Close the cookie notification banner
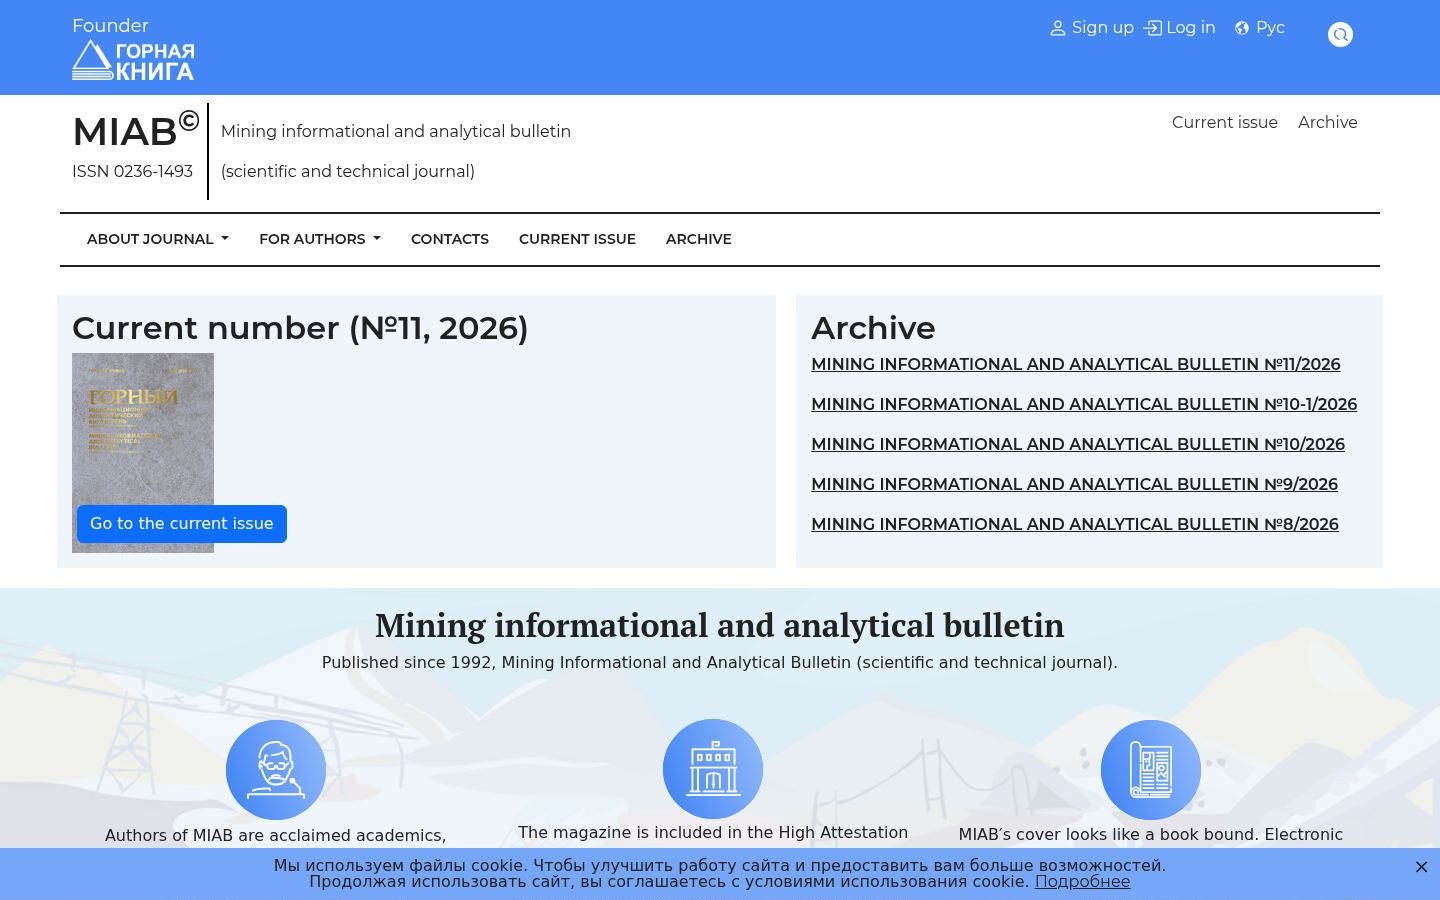The height and width of the screenshot is (900, 1440). coord(1421,867)
